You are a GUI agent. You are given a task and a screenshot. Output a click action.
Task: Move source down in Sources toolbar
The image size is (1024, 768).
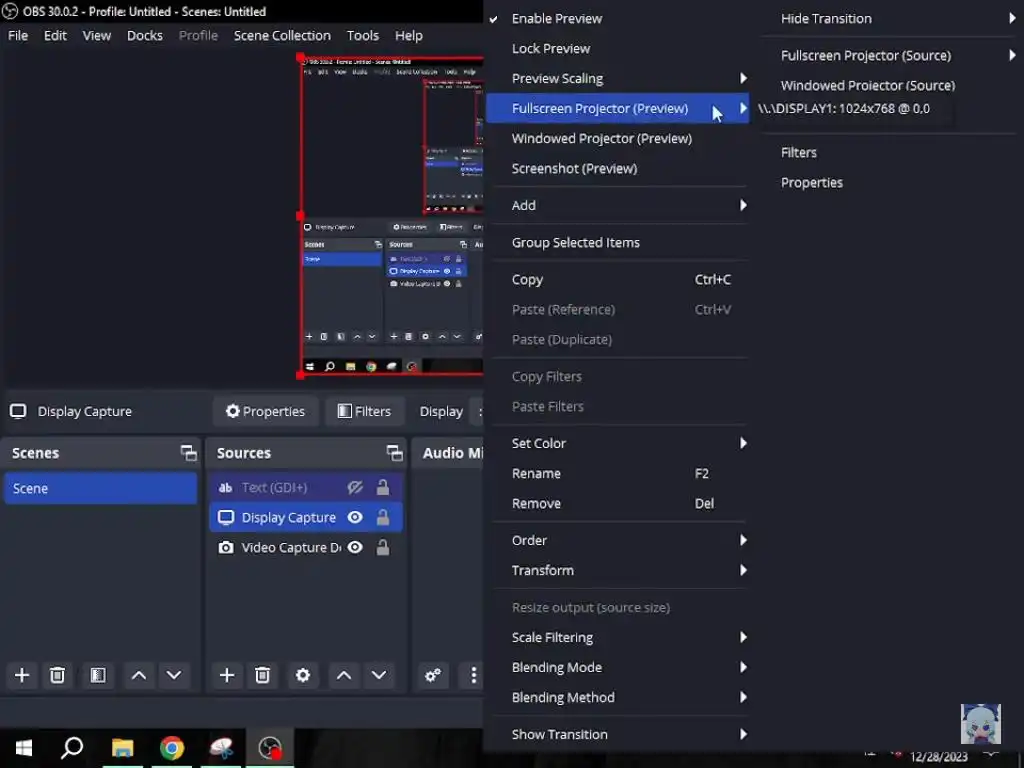tap(379, 675)
